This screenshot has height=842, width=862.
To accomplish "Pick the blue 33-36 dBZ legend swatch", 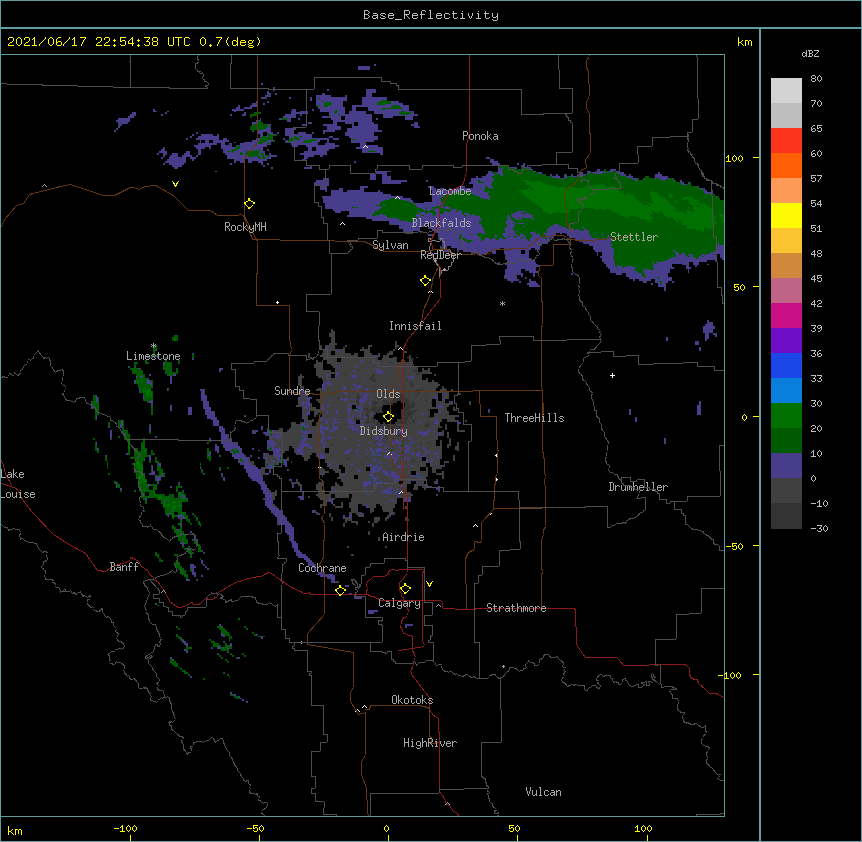I will (786, 365).
